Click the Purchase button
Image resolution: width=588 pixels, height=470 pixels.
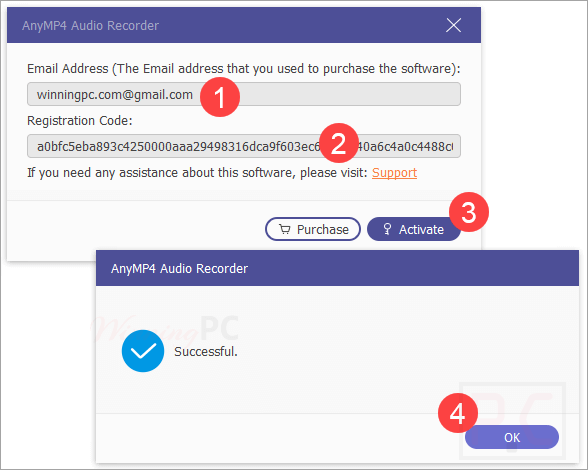point(313,229)
